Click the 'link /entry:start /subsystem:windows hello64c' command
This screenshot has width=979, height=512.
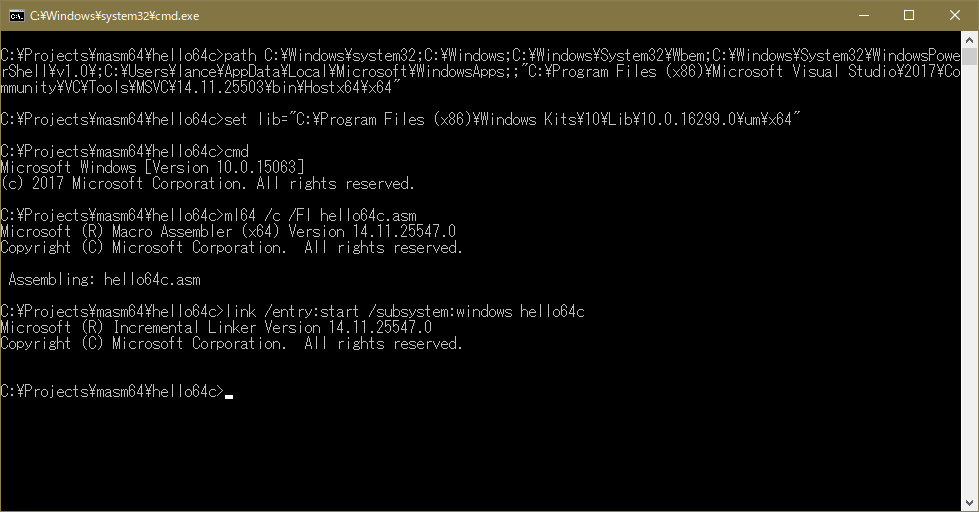[x=405, y=311]
